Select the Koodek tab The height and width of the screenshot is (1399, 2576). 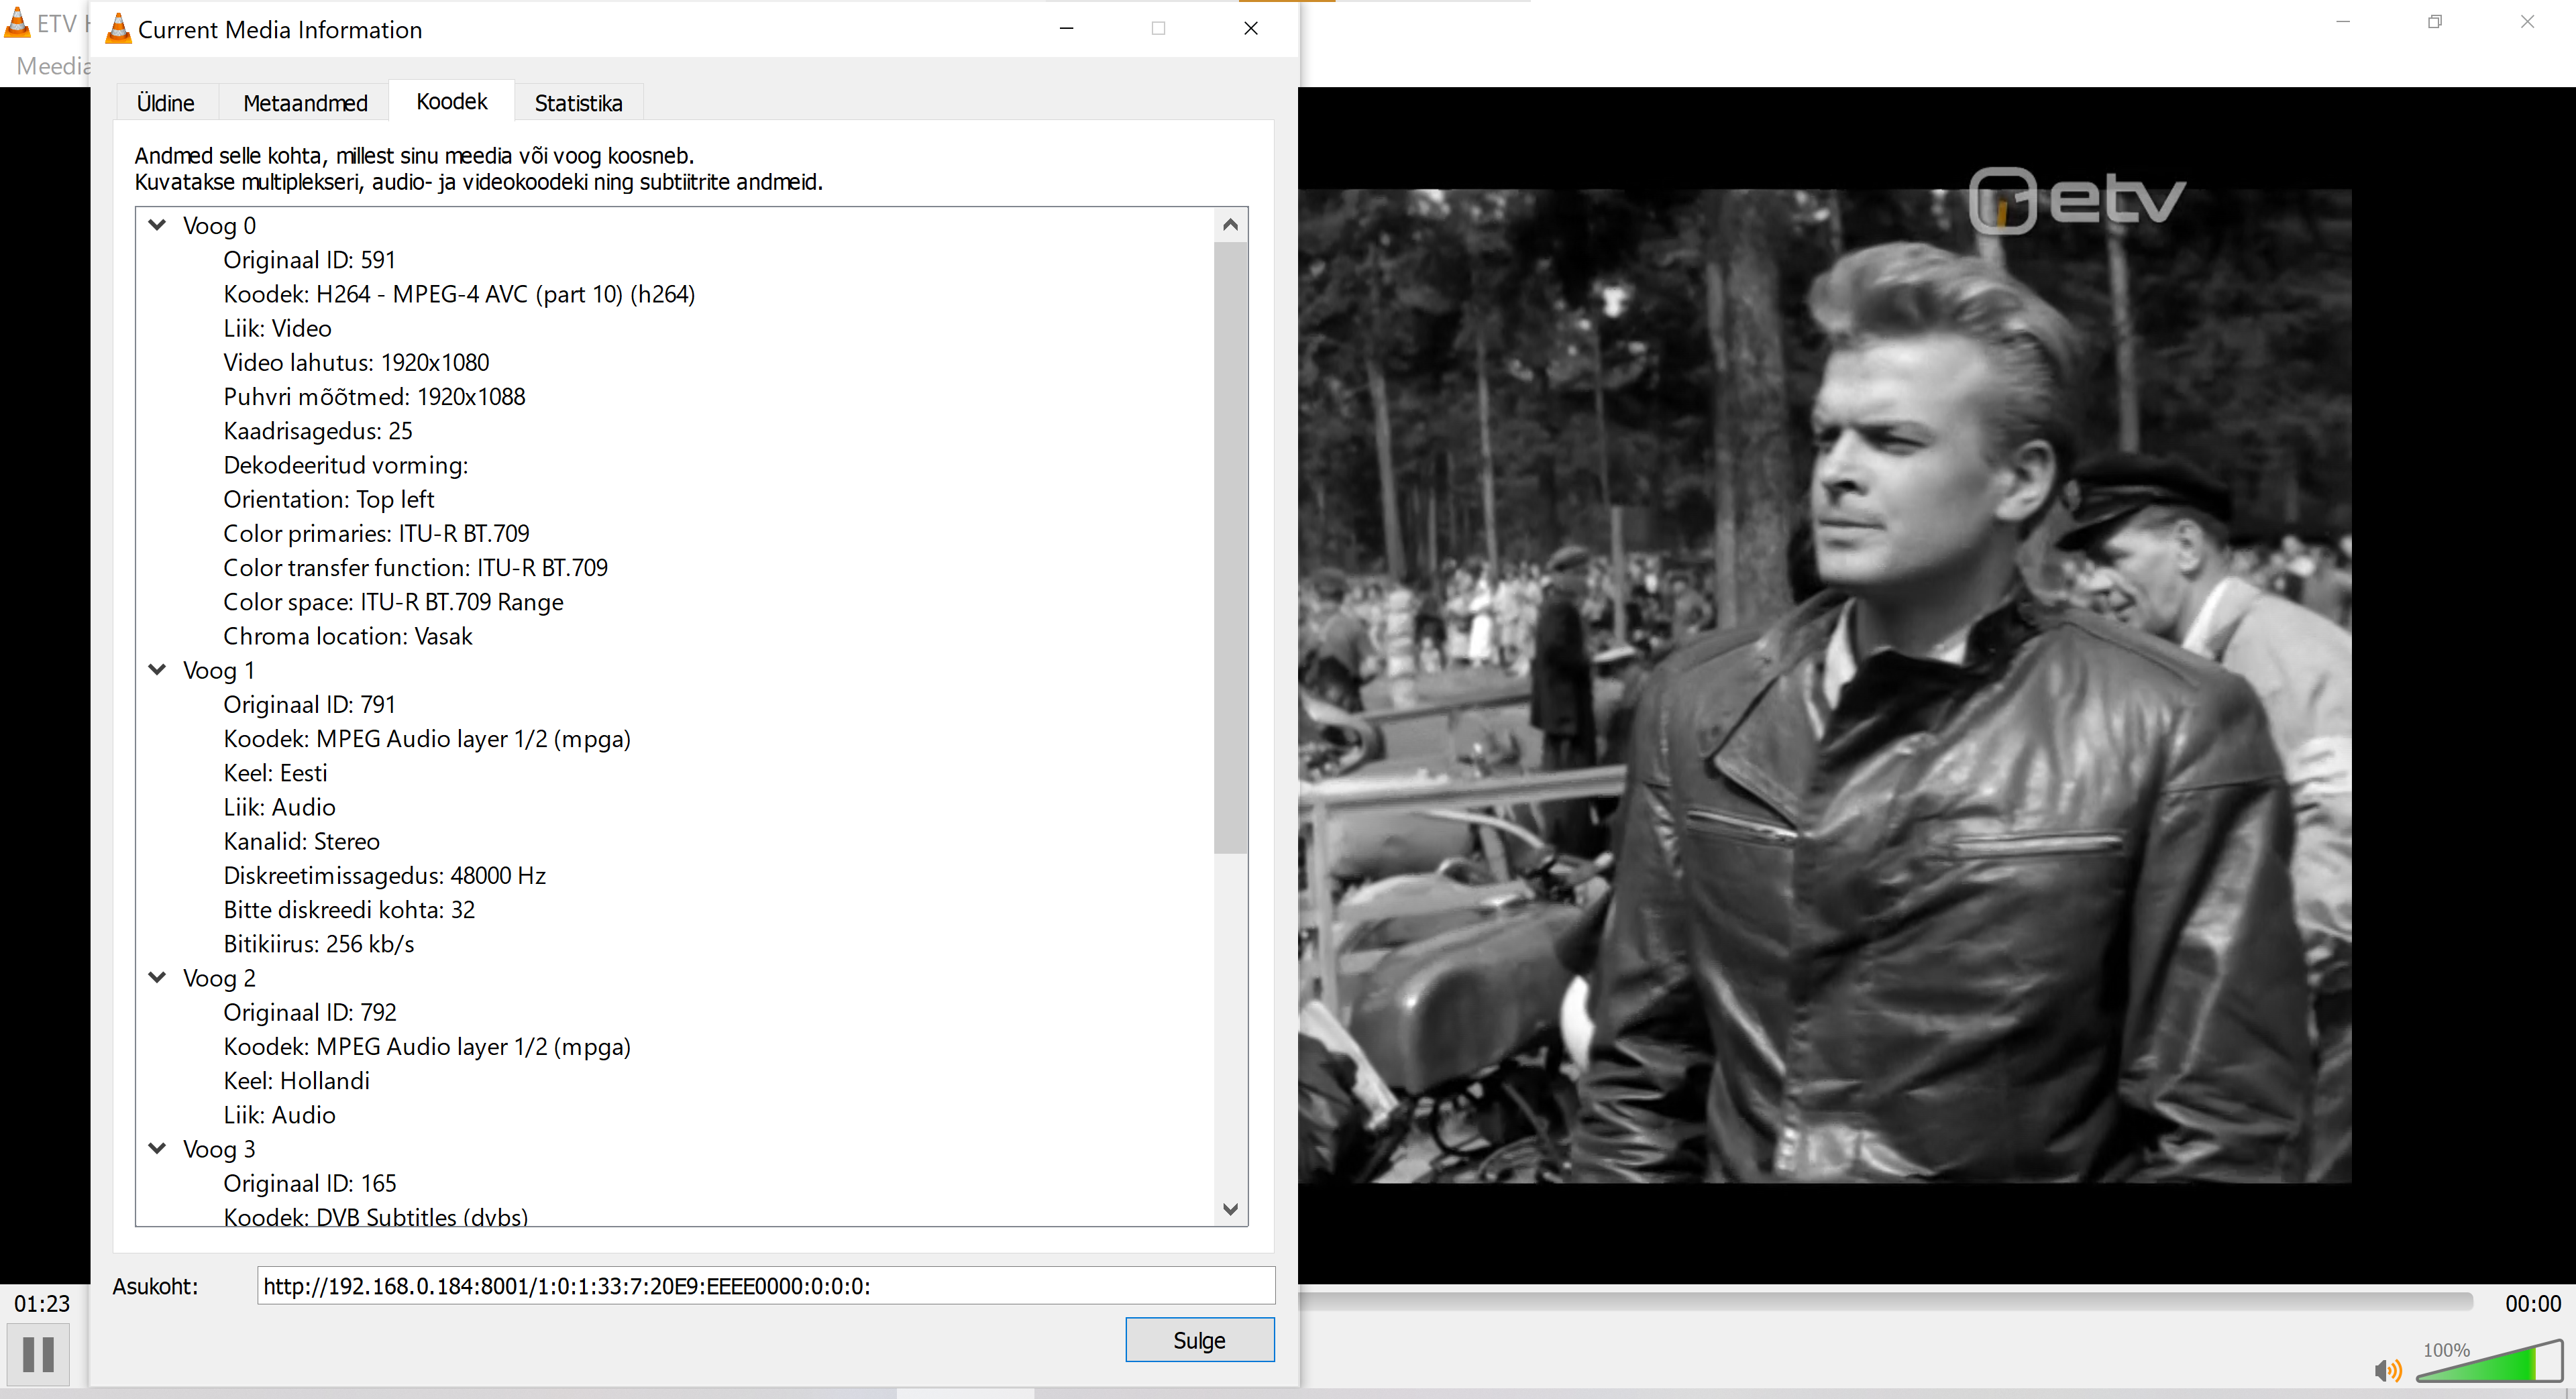pyautogui.click(x=452, y=101)
